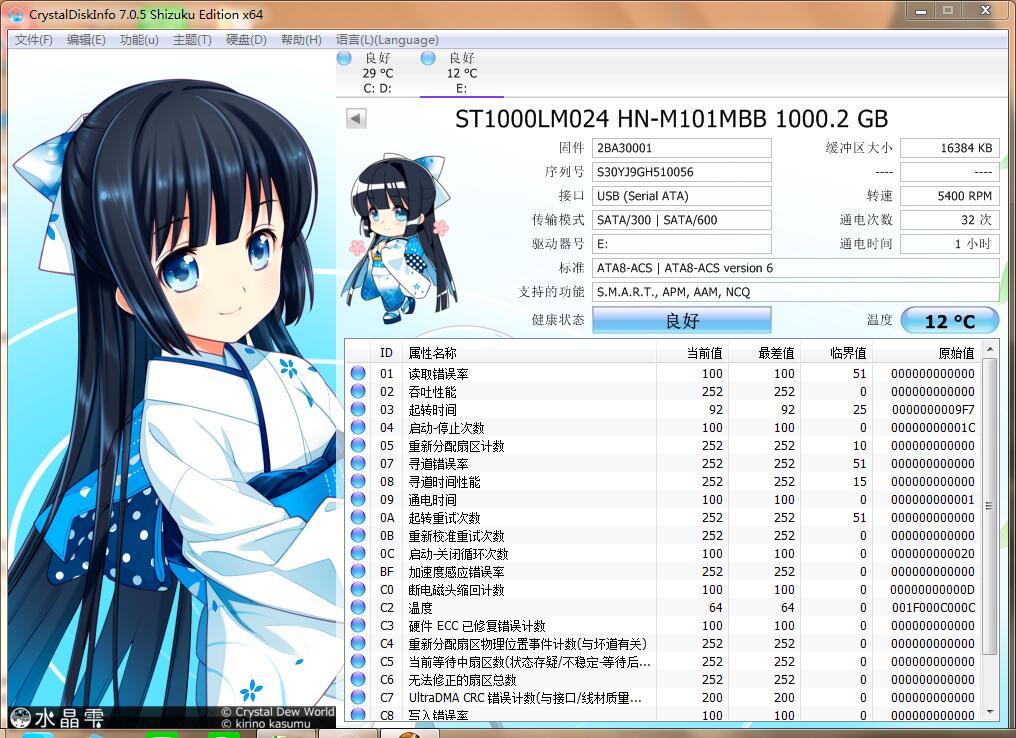Viewport: 1016px width, 738px height.
Task: Click the raw value 001F000C000C in 温度 row
Action: pyautogui.click(x=933, y=607)
